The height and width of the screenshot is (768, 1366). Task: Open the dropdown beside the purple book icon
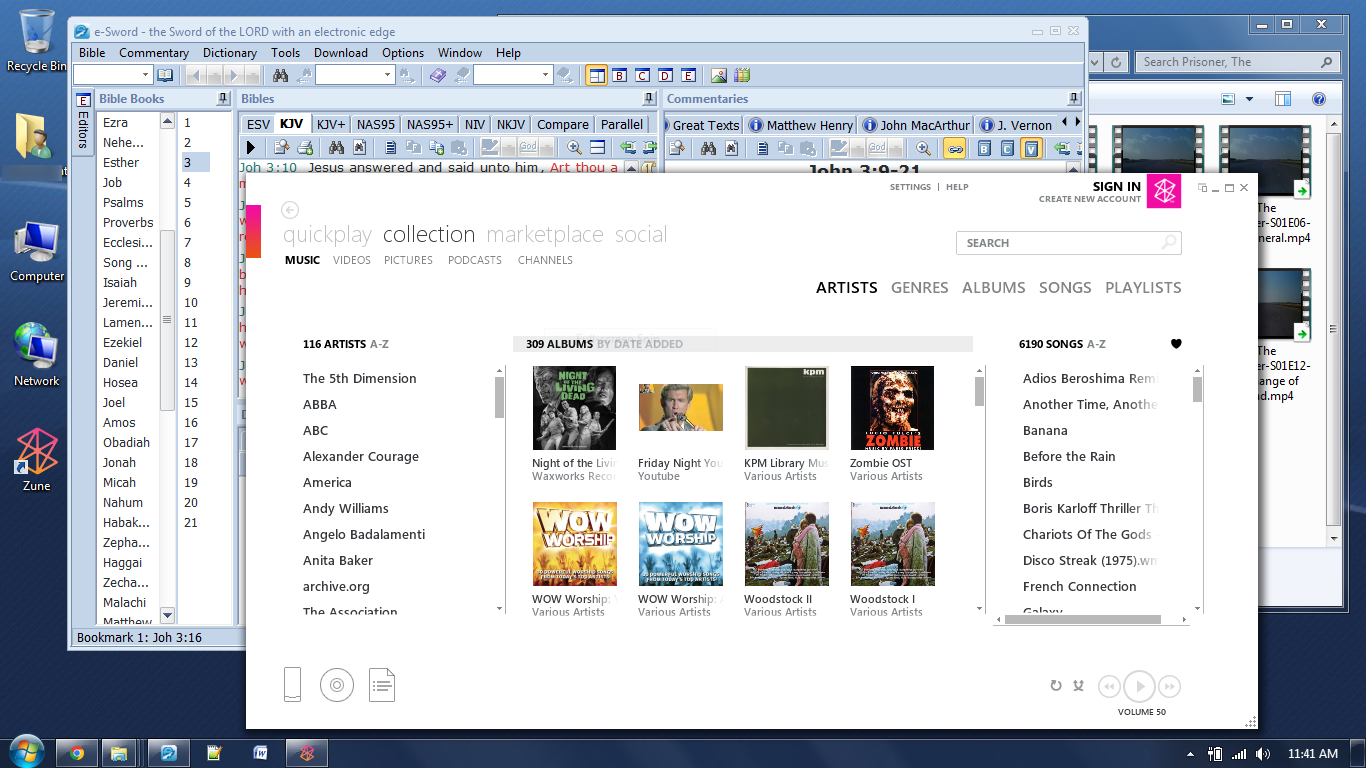546,75
